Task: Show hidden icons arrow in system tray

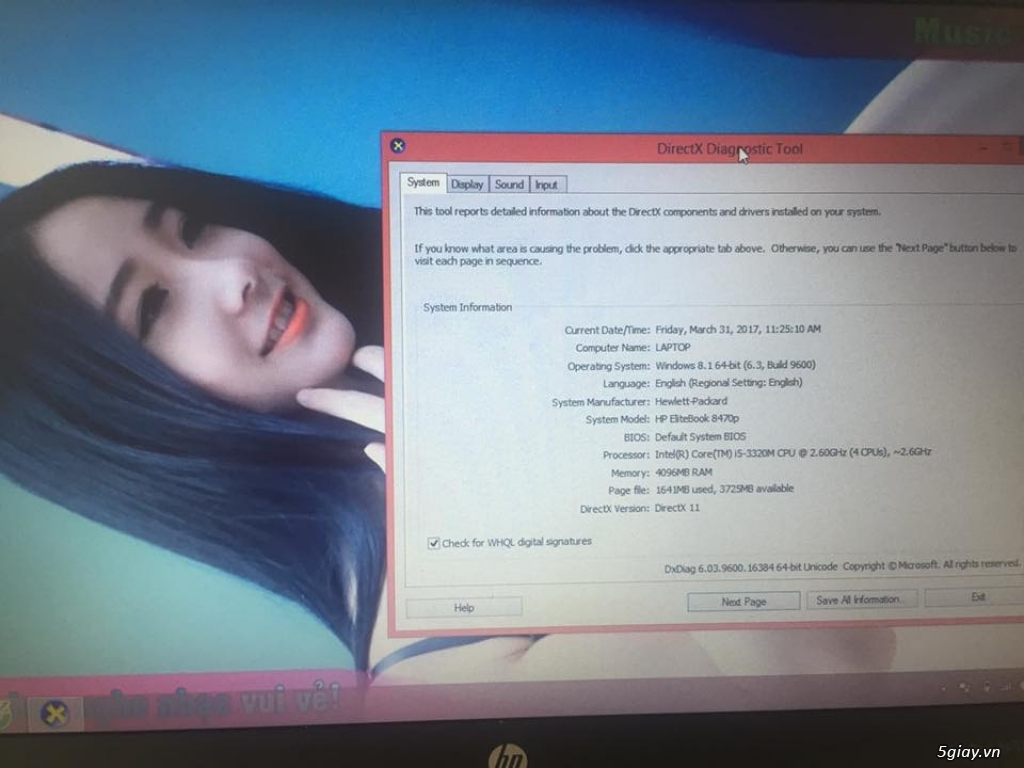Action: tap(943, 688)
